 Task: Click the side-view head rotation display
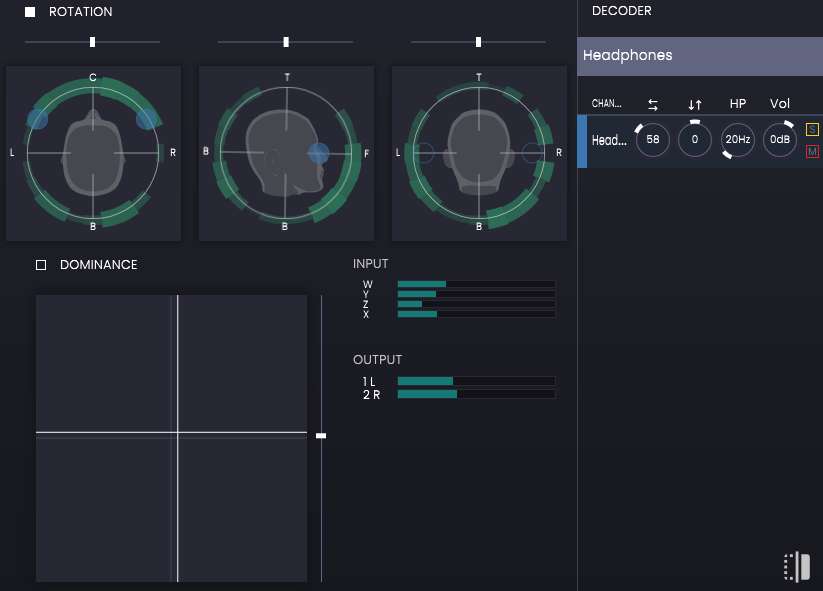tap(286, 153)
